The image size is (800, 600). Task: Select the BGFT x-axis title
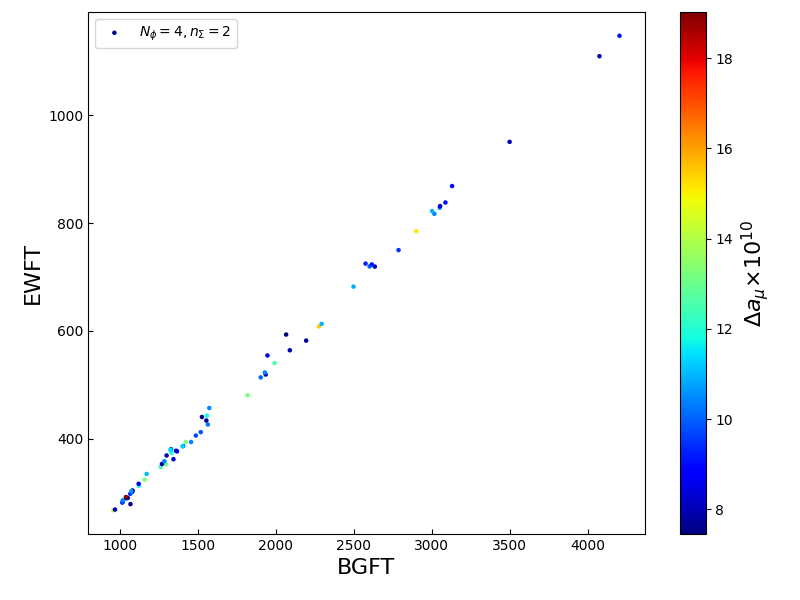click(365, 567)
